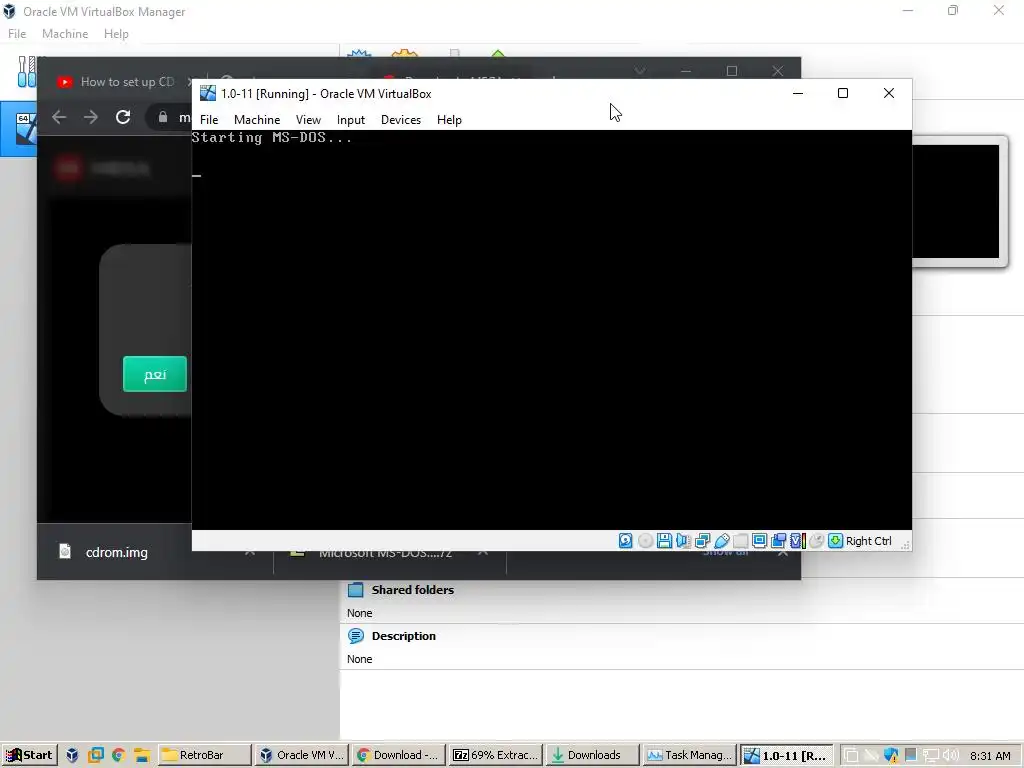Click the shared folders icon in VM status bar

coord(741,541)
